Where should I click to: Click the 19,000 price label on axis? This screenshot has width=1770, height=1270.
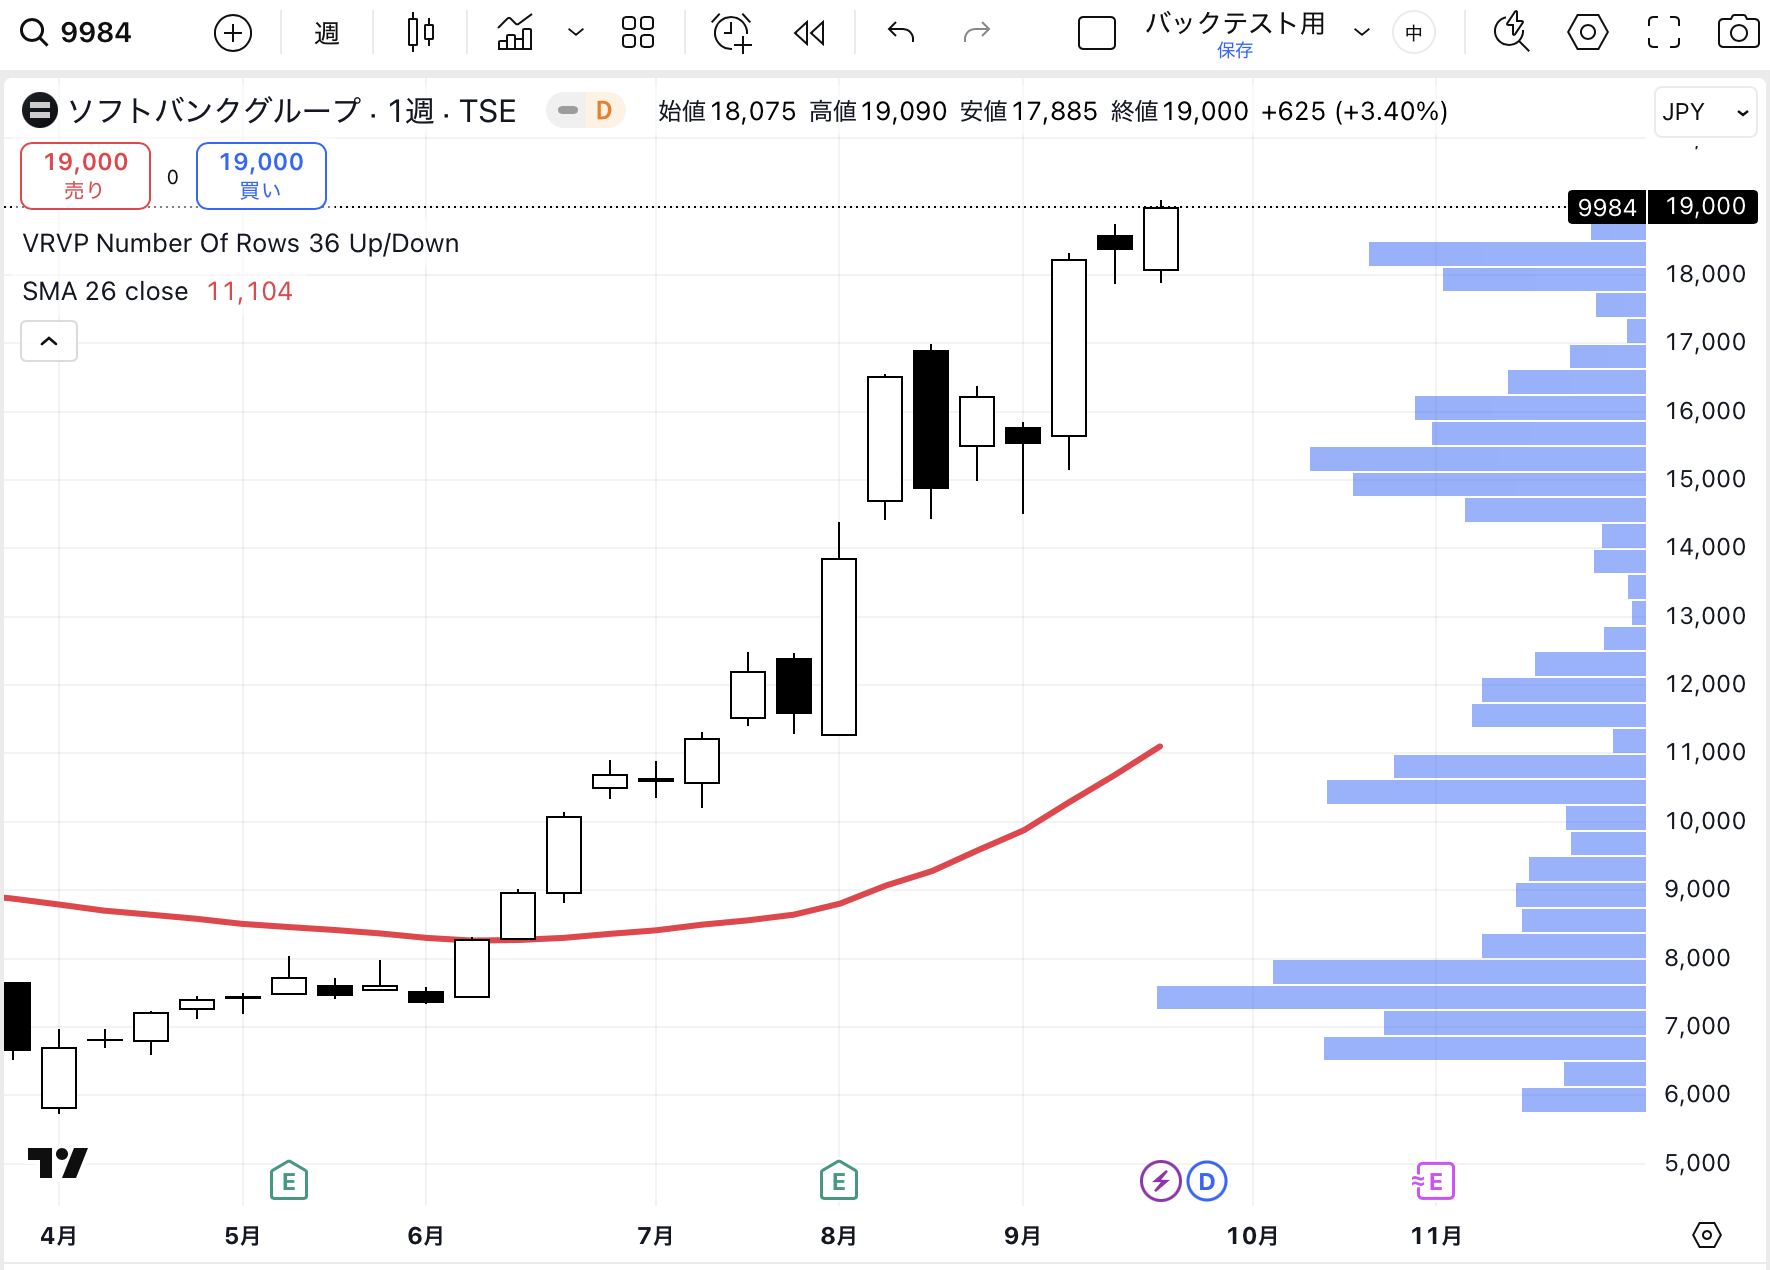click(1704, 207)
